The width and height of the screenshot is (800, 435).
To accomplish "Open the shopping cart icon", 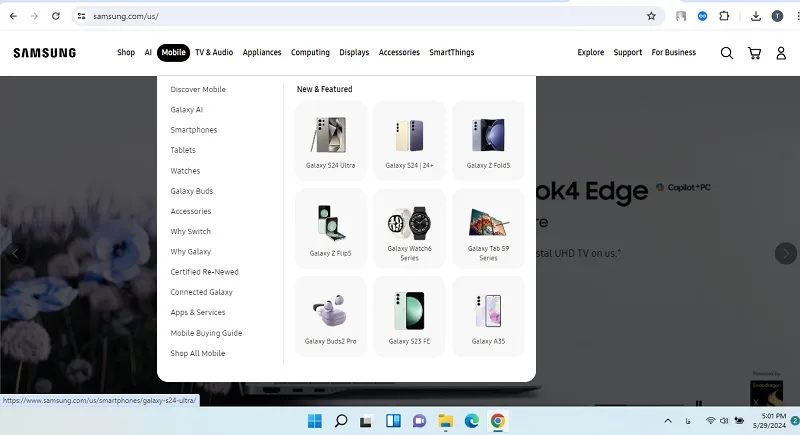I will click(x=754, y=53).
